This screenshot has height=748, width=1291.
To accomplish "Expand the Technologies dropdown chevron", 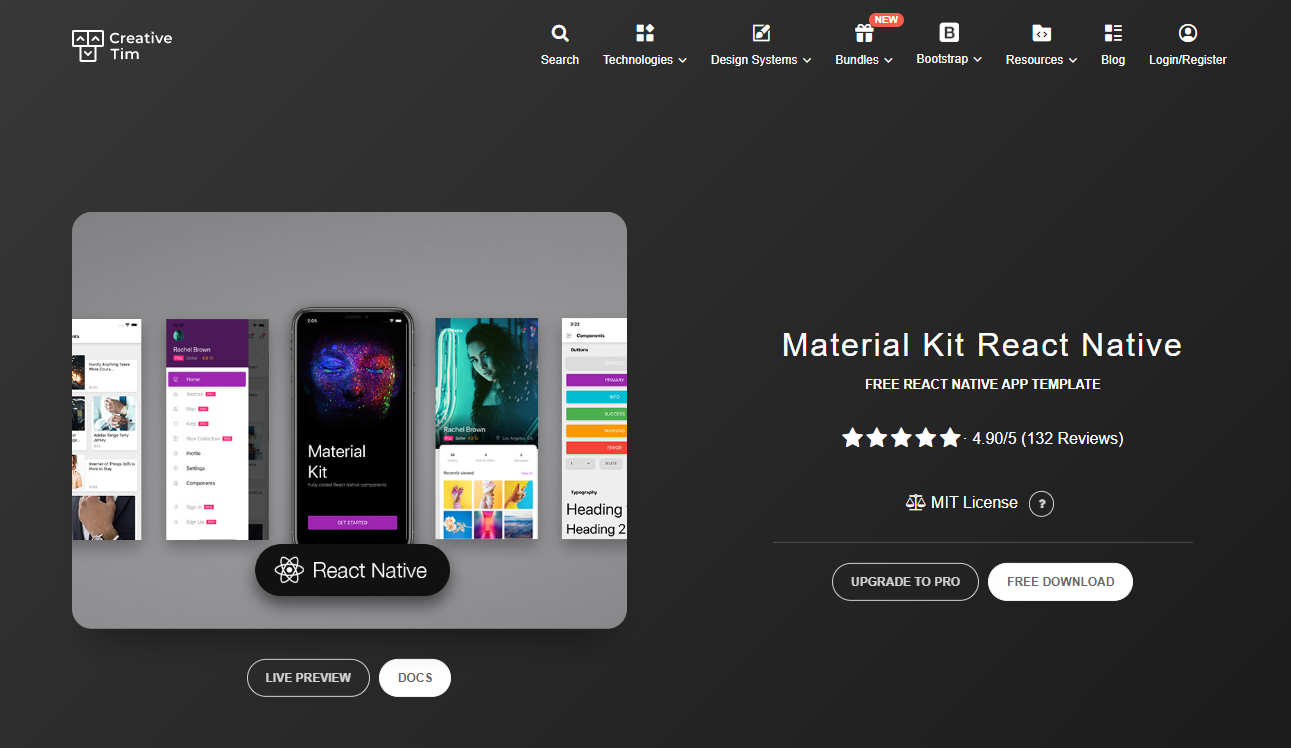I will point(683,61).
